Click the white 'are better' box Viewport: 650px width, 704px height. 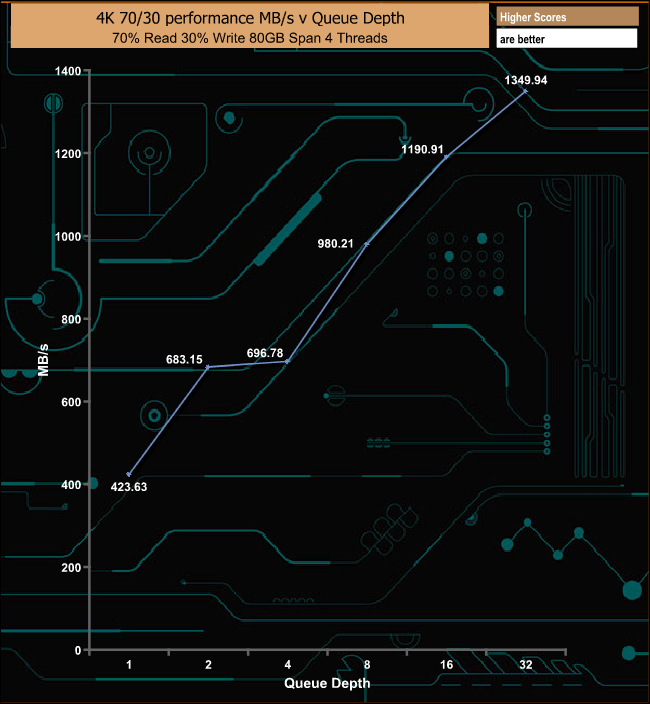pos(566,39)
